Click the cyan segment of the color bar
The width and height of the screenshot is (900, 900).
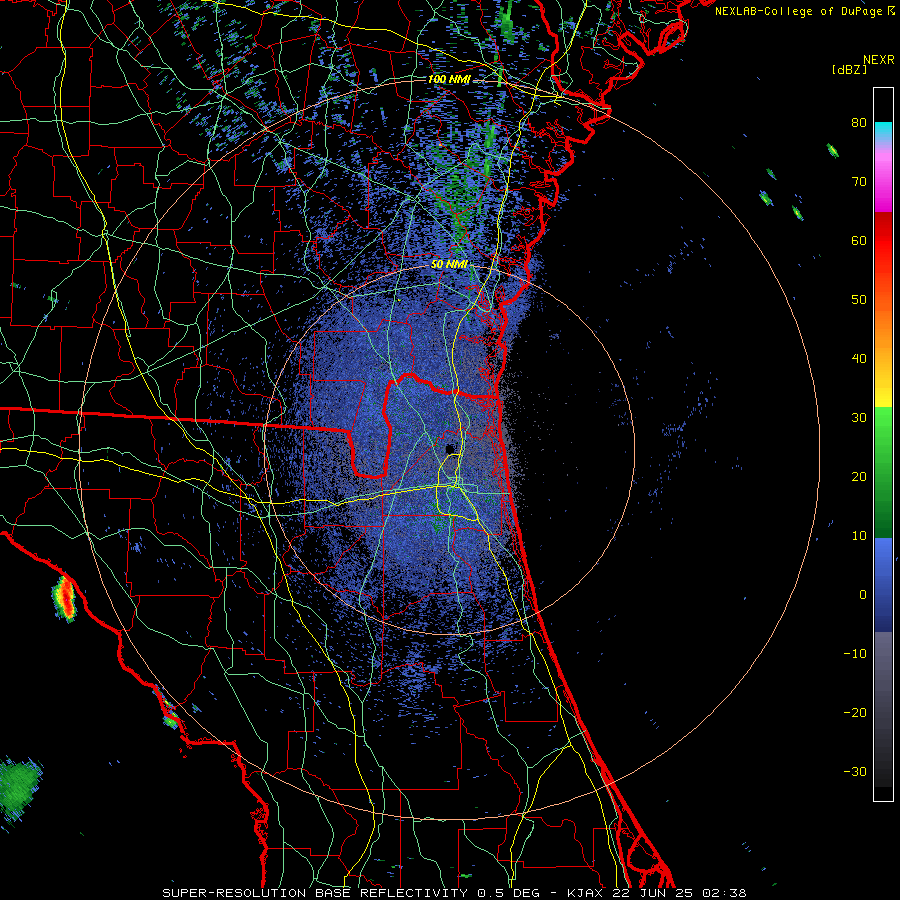coord(883,131)
